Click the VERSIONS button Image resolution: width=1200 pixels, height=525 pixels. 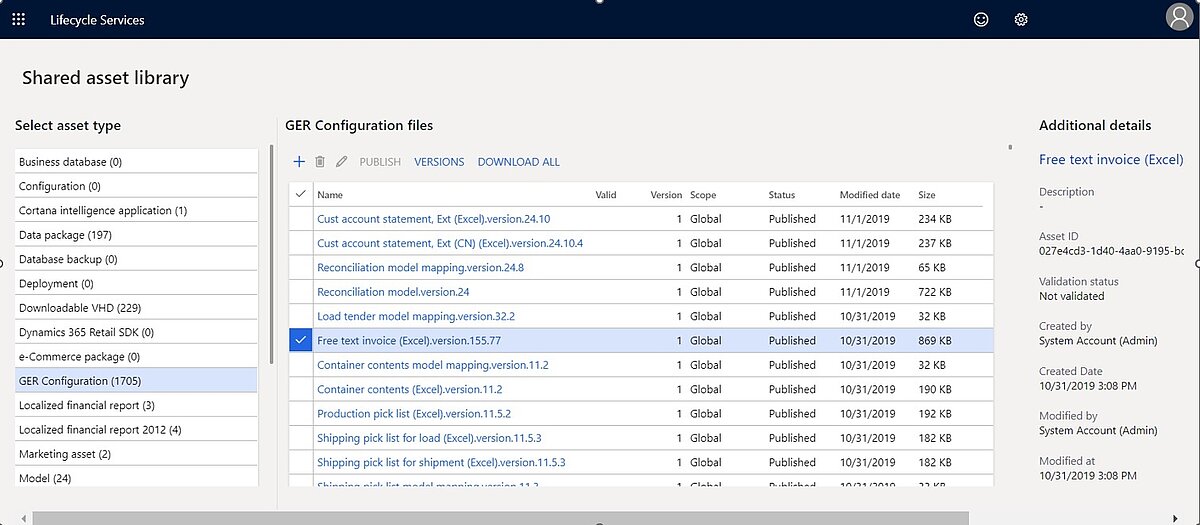(439, 162)
